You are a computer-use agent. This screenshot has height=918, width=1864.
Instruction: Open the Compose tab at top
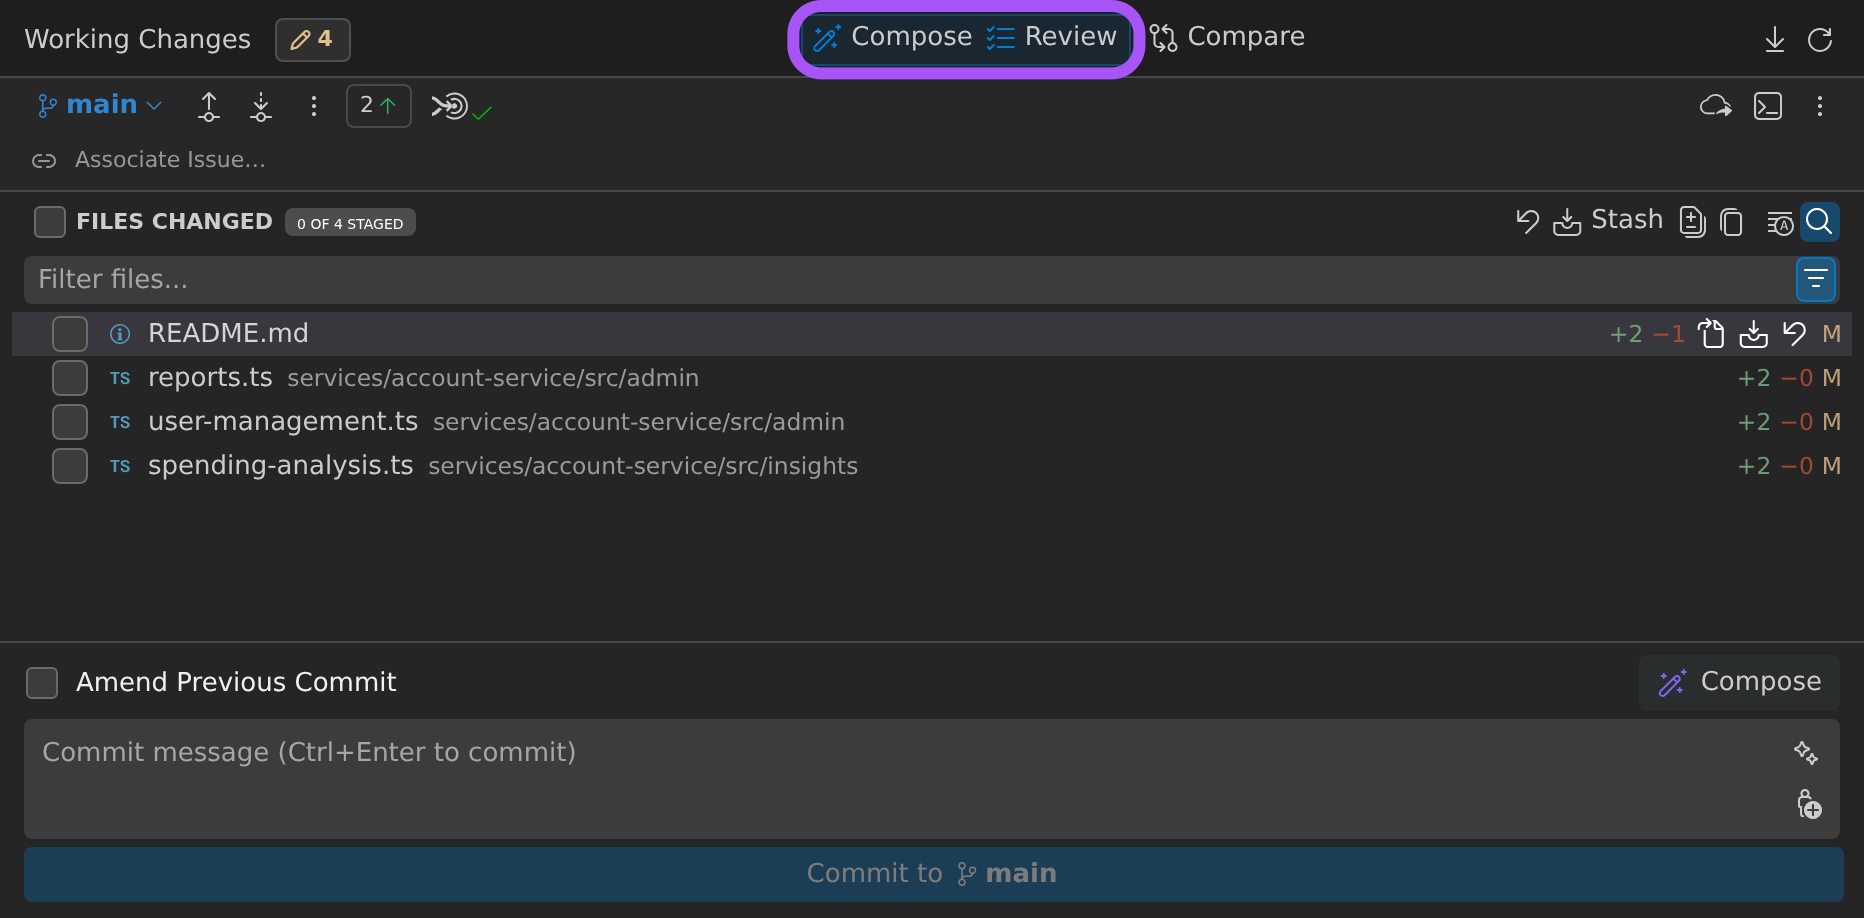(892, 38)
